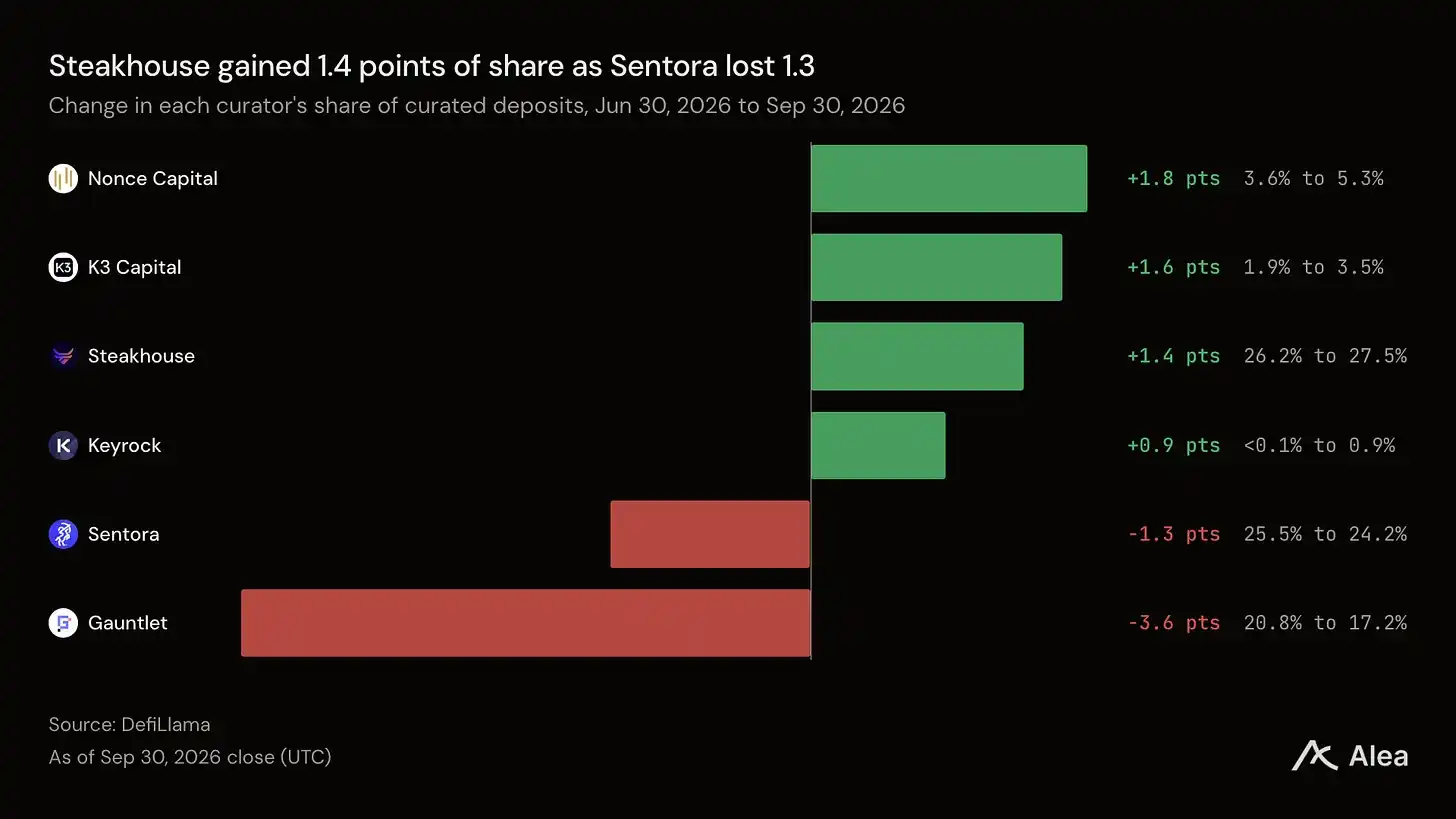1456x819 pixels.
Task: Click the Keyrock green bar
Action: (x=878, y=445)
